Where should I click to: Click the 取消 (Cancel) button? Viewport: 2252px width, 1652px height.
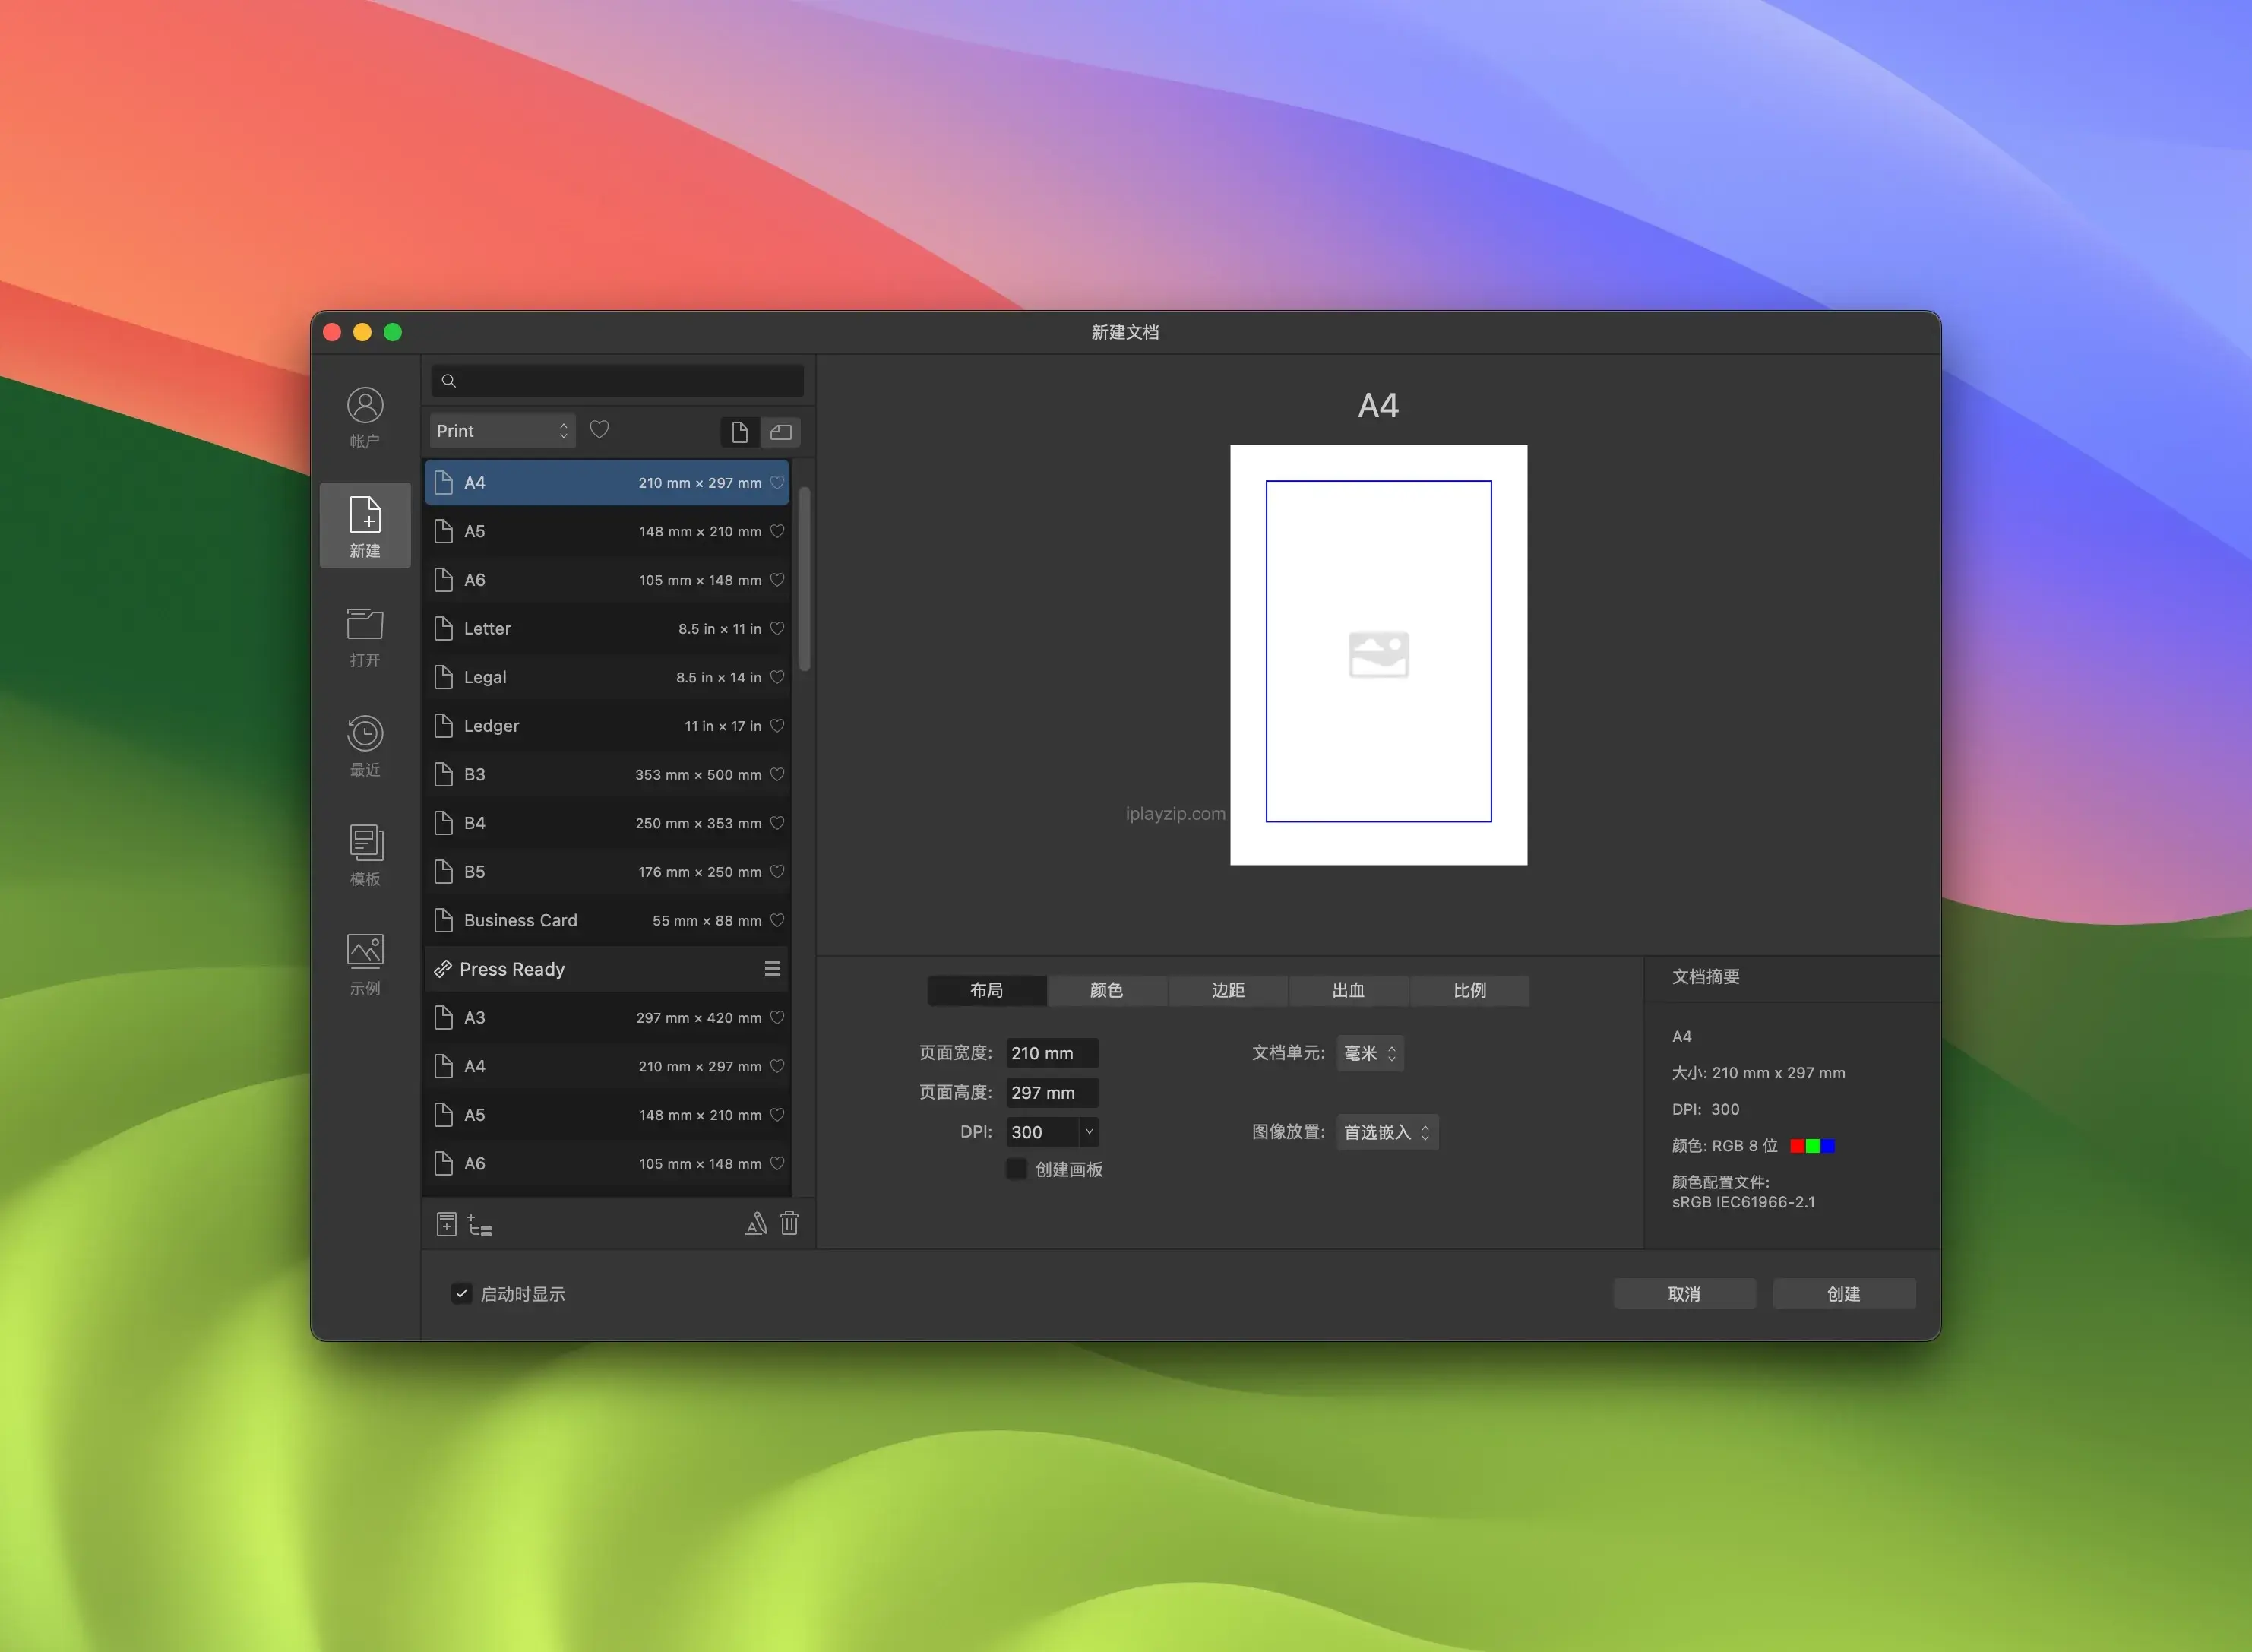click(x=1680, y=1293)
